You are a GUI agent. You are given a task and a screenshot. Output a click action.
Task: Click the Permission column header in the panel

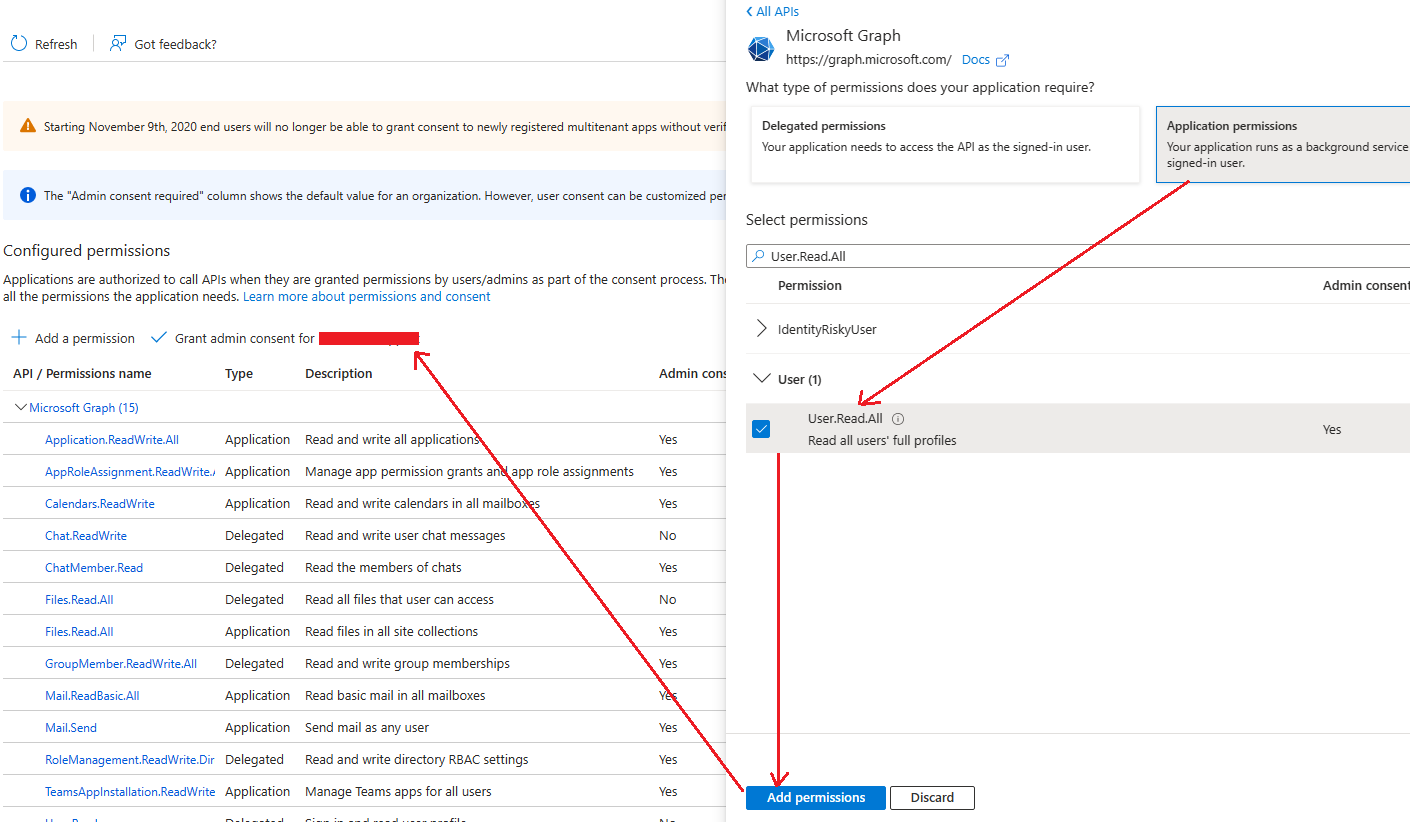[x=810, y=285]
